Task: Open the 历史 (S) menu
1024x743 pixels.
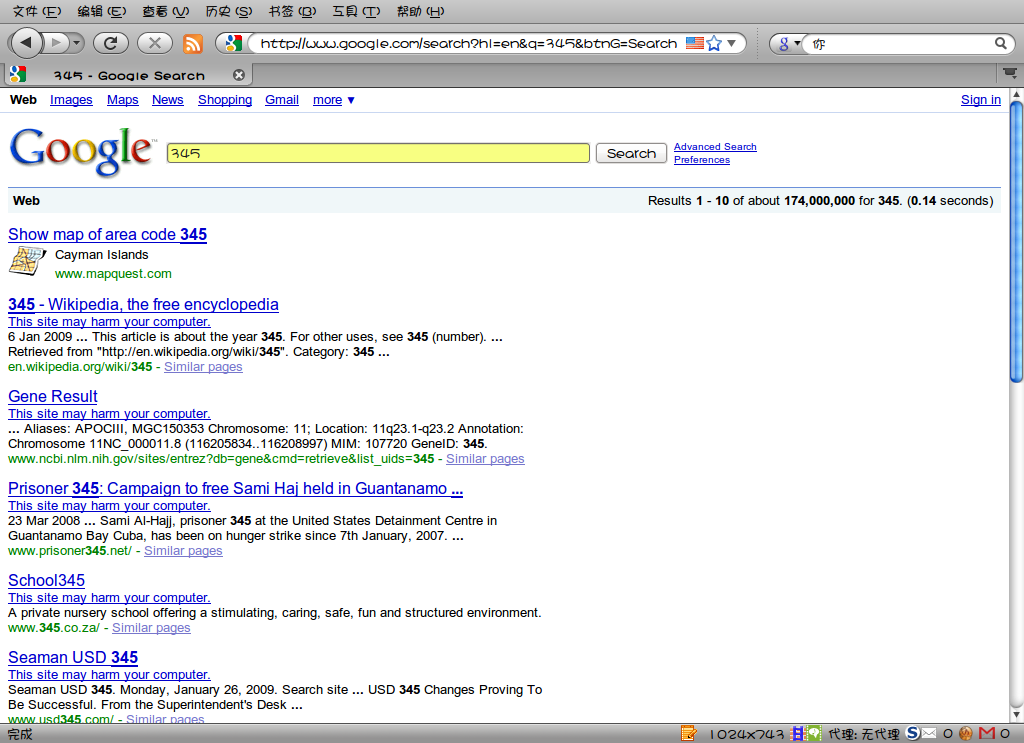Action: 229,11
